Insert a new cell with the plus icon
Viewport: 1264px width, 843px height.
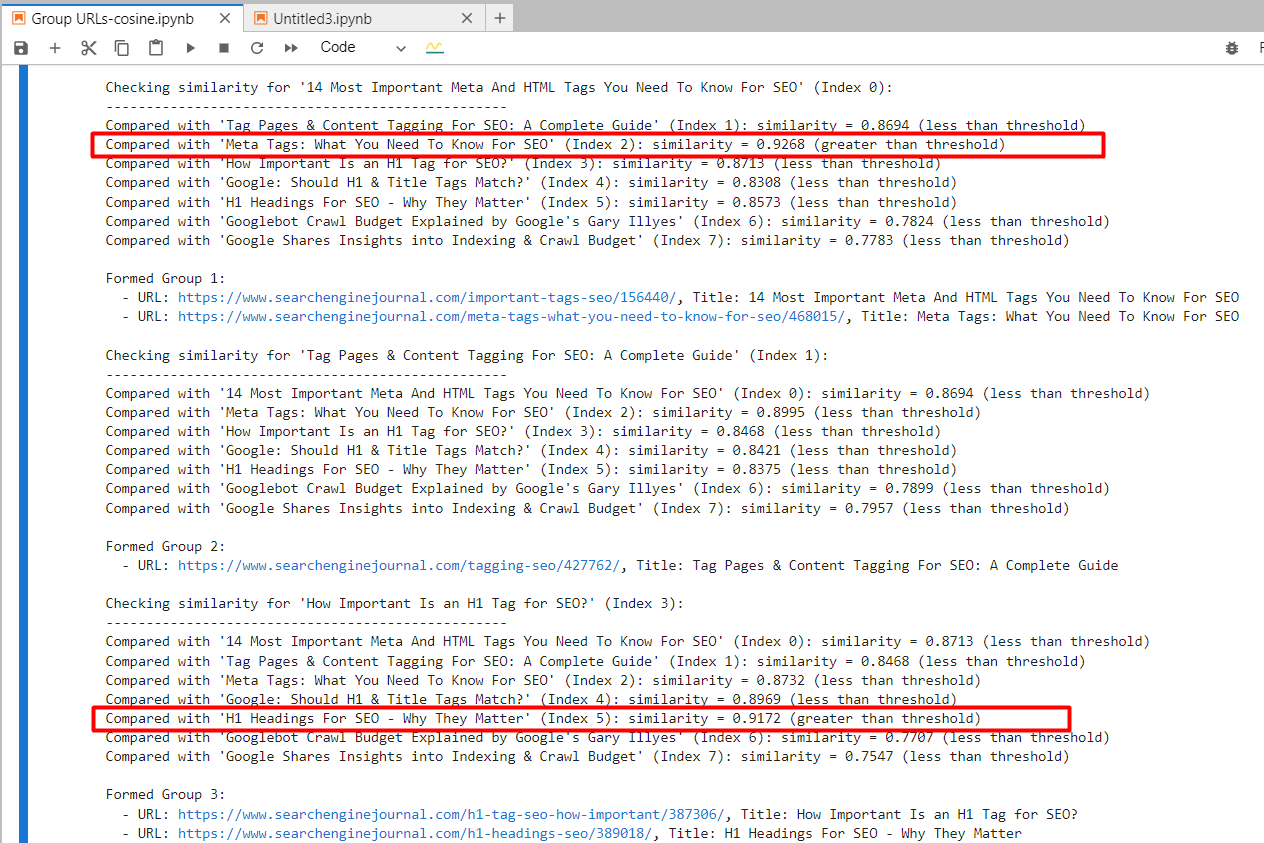click(55, 47)
